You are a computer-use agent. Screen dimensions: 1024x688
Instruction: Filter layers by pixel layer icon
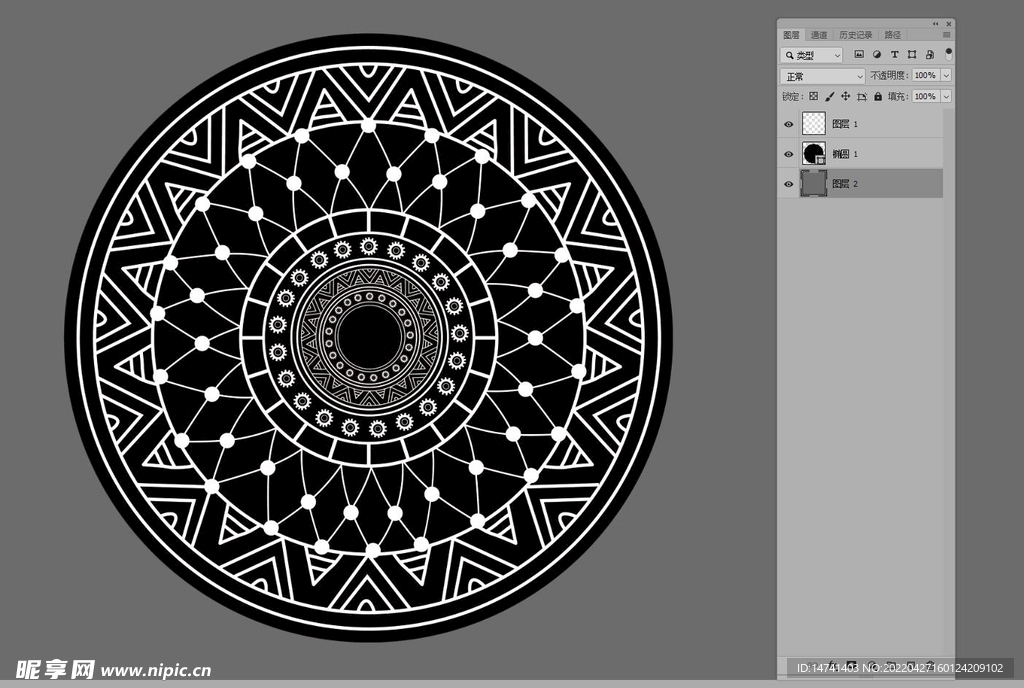(859, 55)
